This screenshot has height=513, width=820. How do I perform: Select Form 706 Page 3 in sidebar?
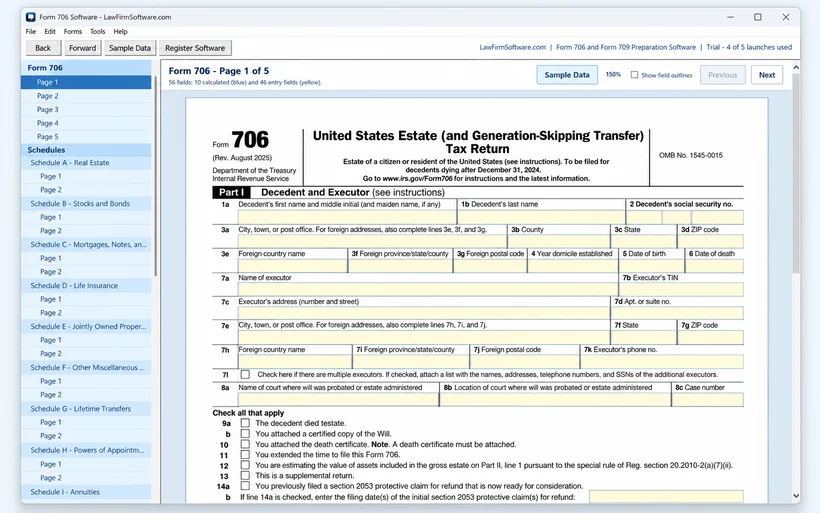click(x=86, y=109)
